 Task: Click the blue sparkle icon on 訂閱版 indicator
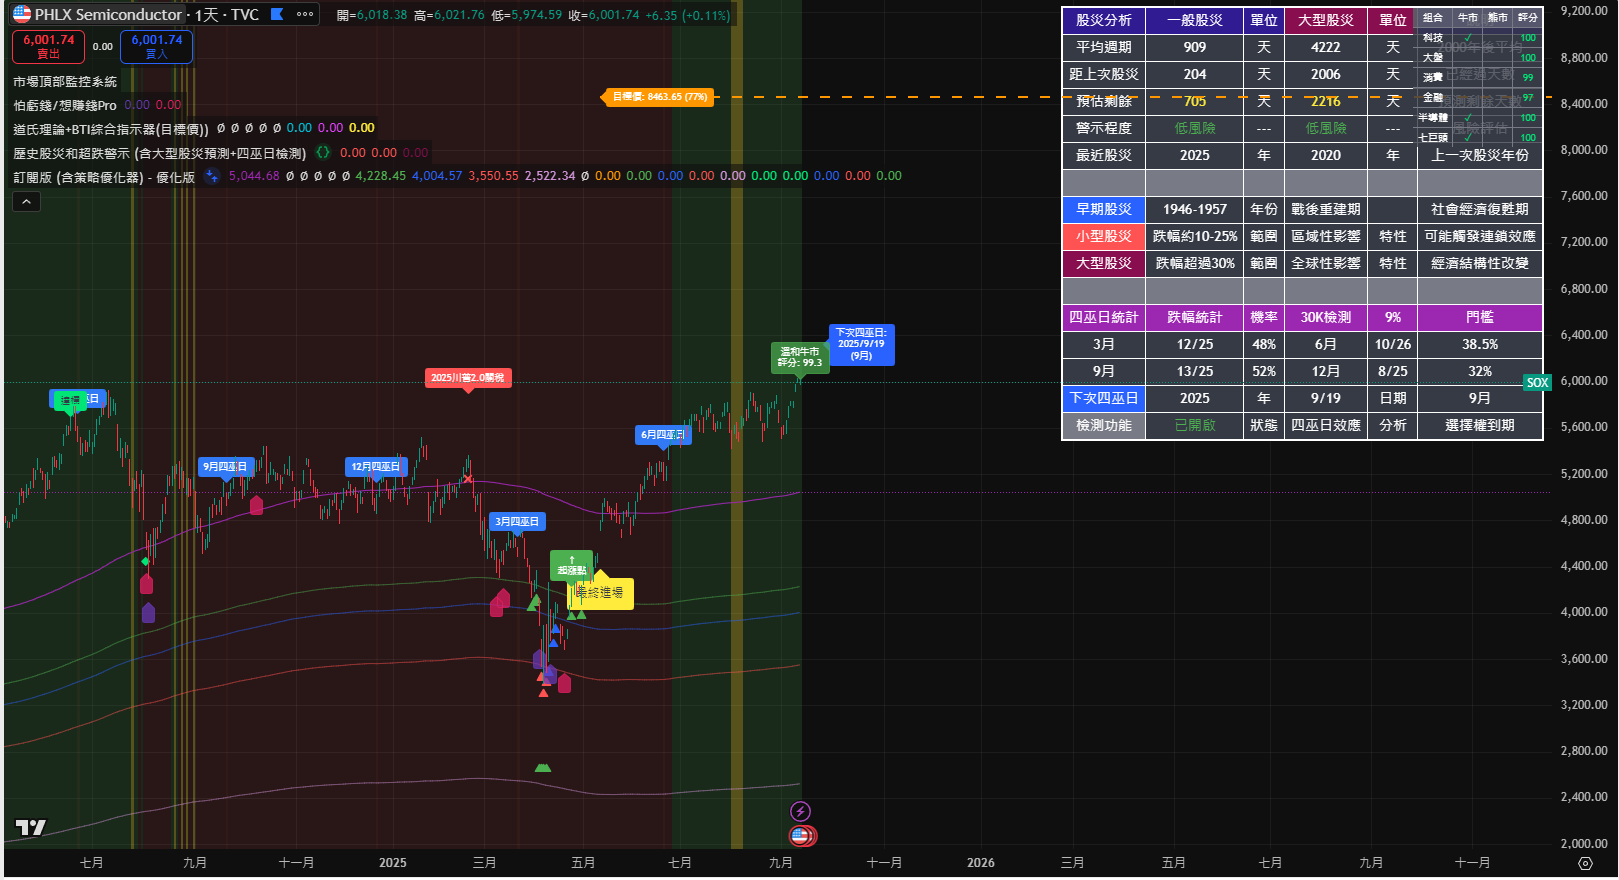point(211,176)
